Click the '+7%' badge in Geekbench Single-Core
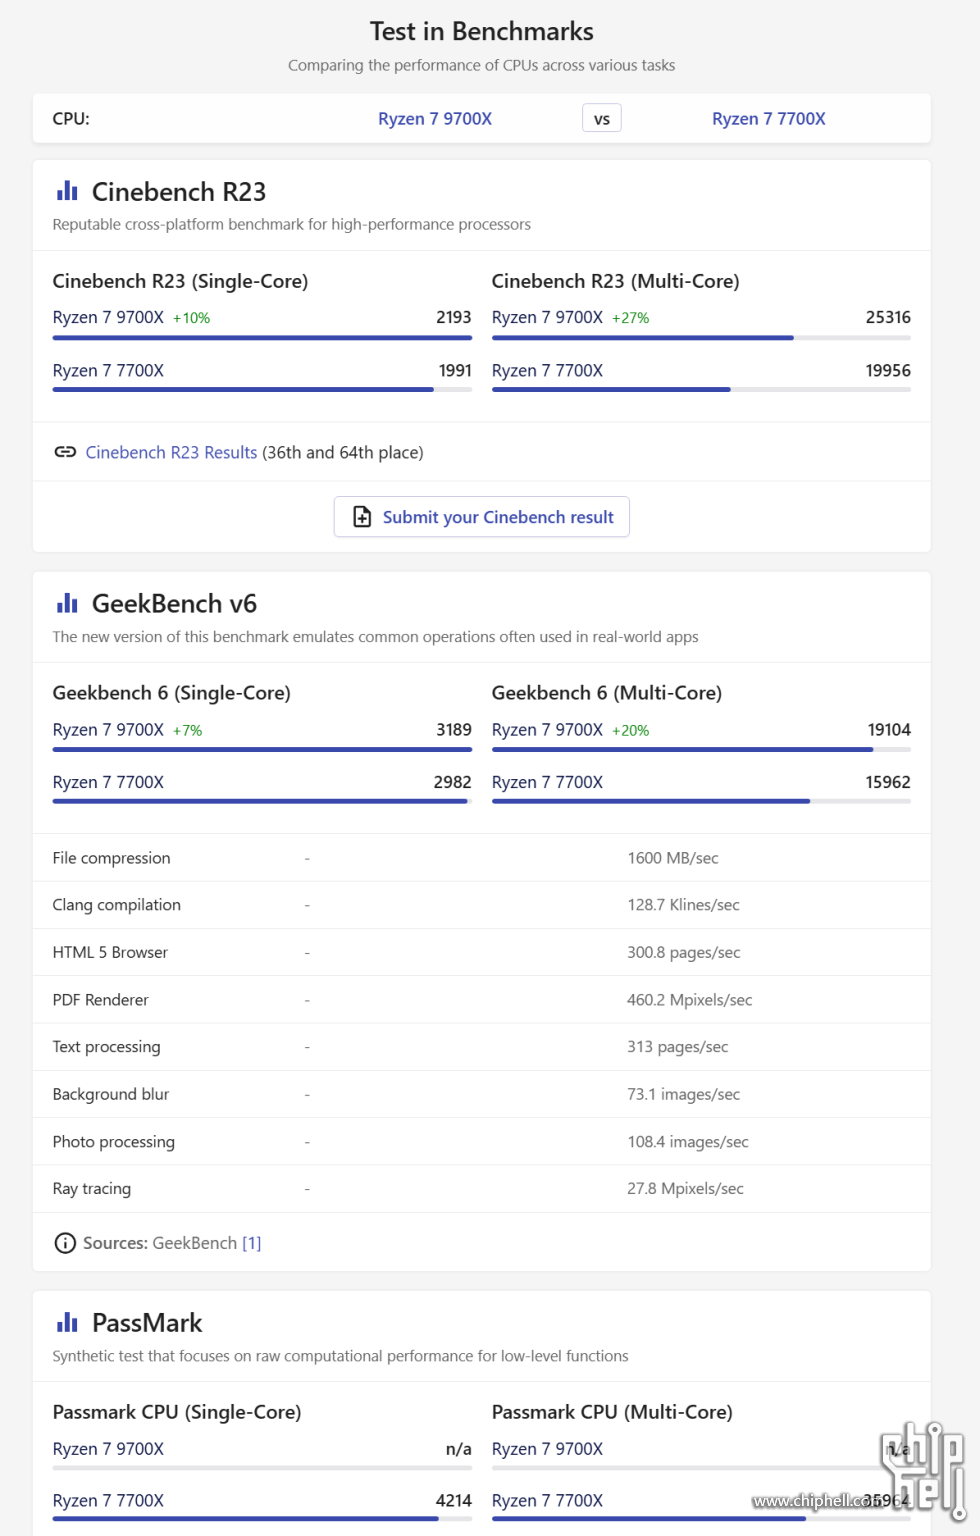The image size is (980, 1536). 187,731
